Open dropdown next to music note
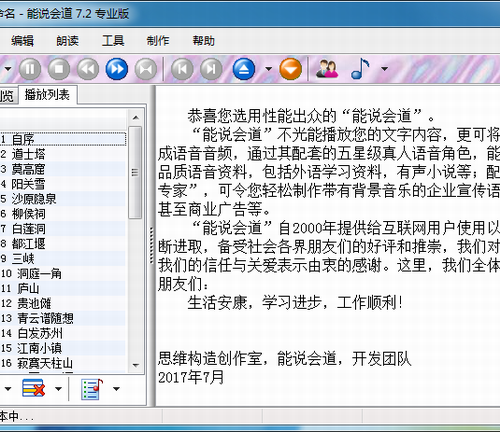The height and width of the screenshot is (432, 500). tap(384, 69)
